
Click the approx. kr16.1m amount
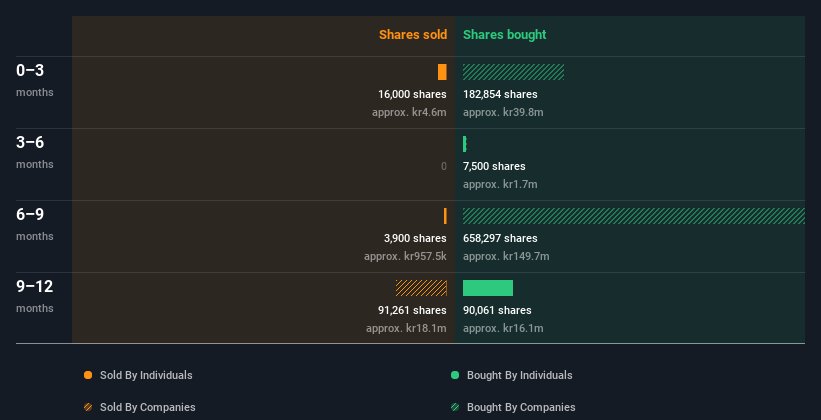pos(503,328)
